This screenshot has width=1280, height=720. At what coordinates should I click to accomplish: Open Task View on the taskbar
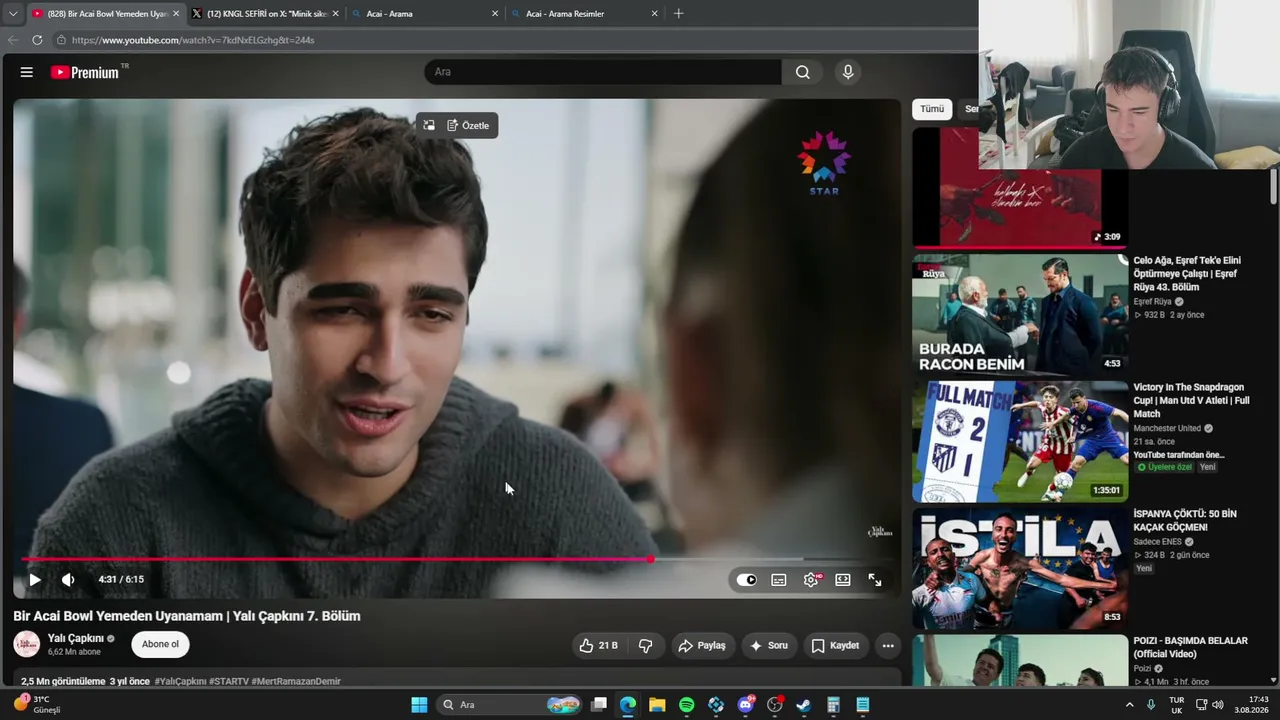click(x=599, y=705)
